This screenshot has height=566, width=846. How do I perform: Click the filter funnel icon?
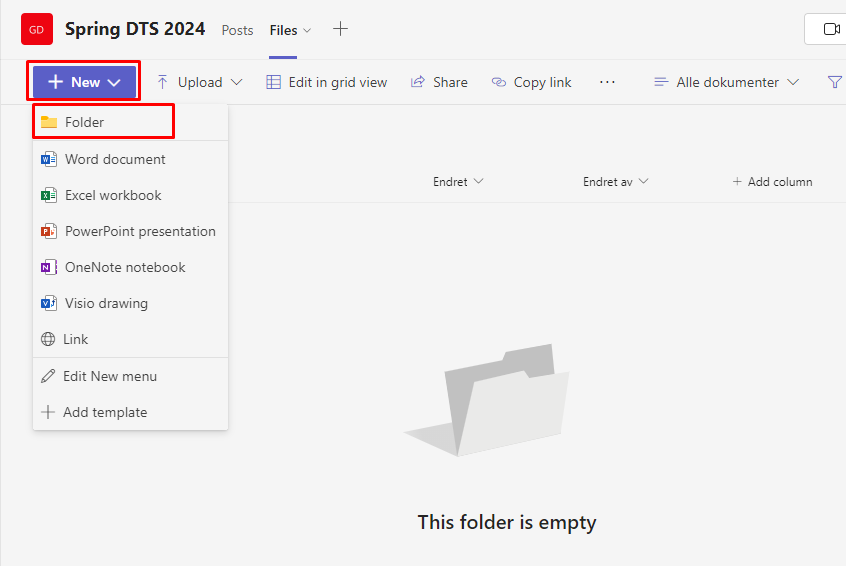(x=834, y=82)
